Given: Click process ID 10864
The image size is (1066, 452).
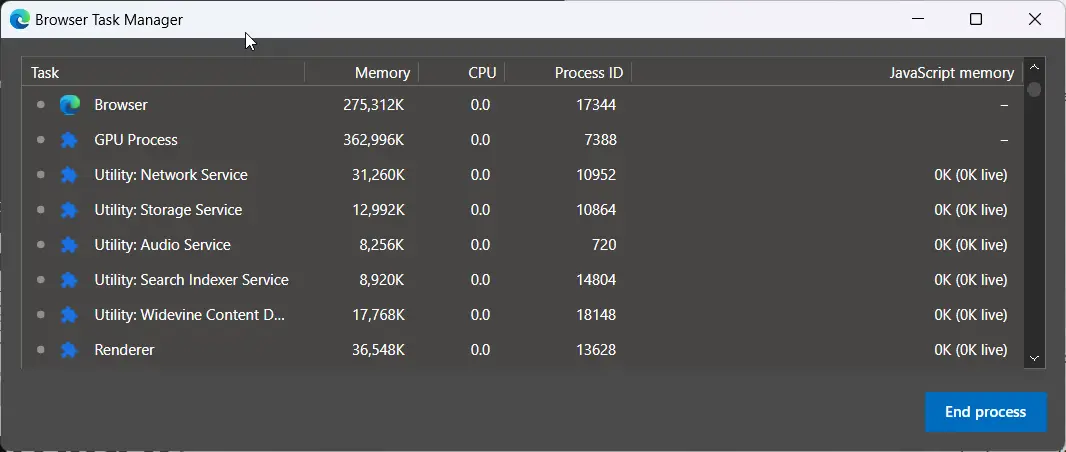Looking at the screenshot, I should [596, 210].
